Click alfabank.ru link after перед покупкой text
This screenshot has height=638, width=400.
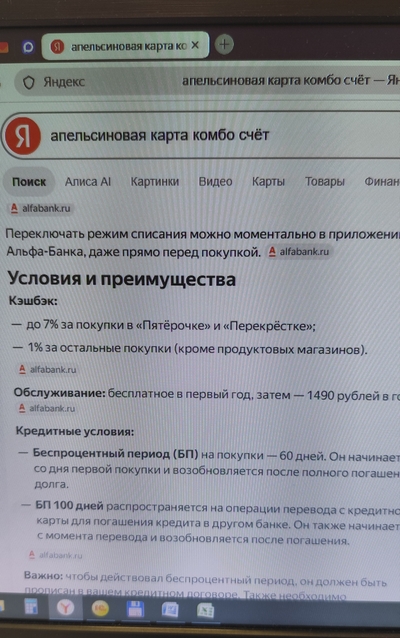(x=299, y=252)
